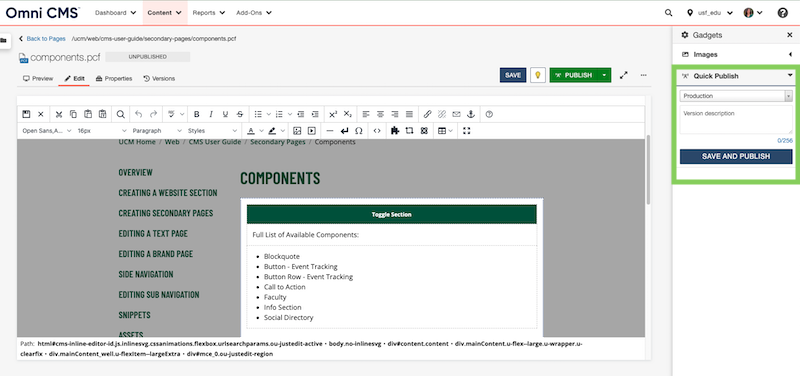Image resolution: width=800 pixels, height=376 pixels.
Task: Center align the text
Action: point(380,114)
